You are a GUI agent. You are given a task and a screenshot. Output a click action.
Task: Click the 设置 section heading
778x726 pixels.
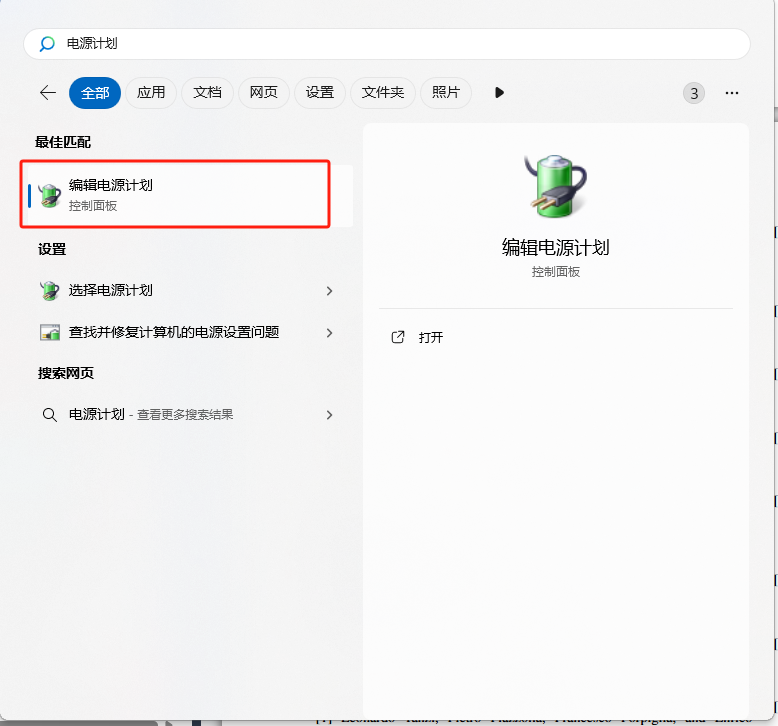(52, 249)
